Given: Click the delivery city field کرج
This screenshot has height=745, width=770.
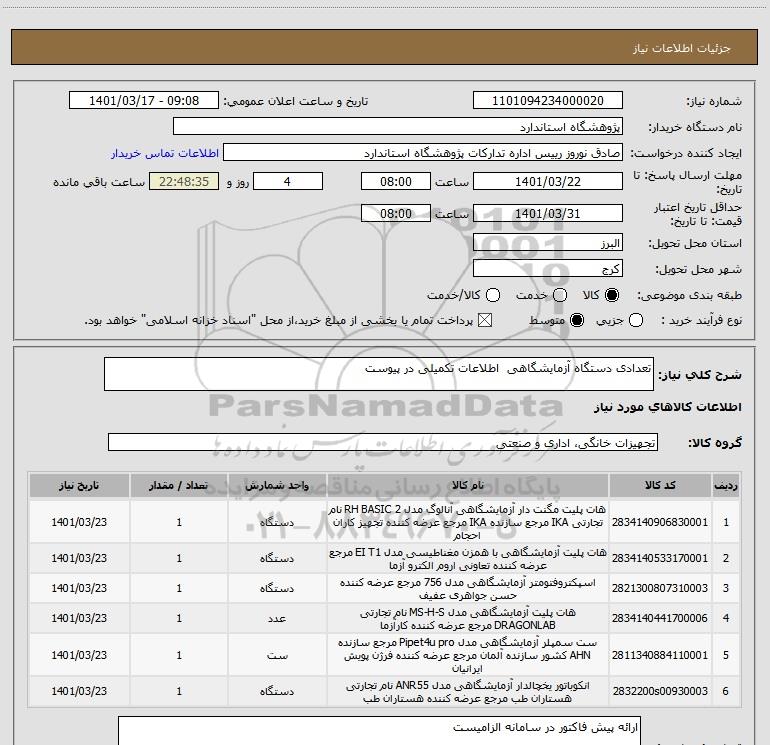Looking at the screenshot, I should click(548, 269).
